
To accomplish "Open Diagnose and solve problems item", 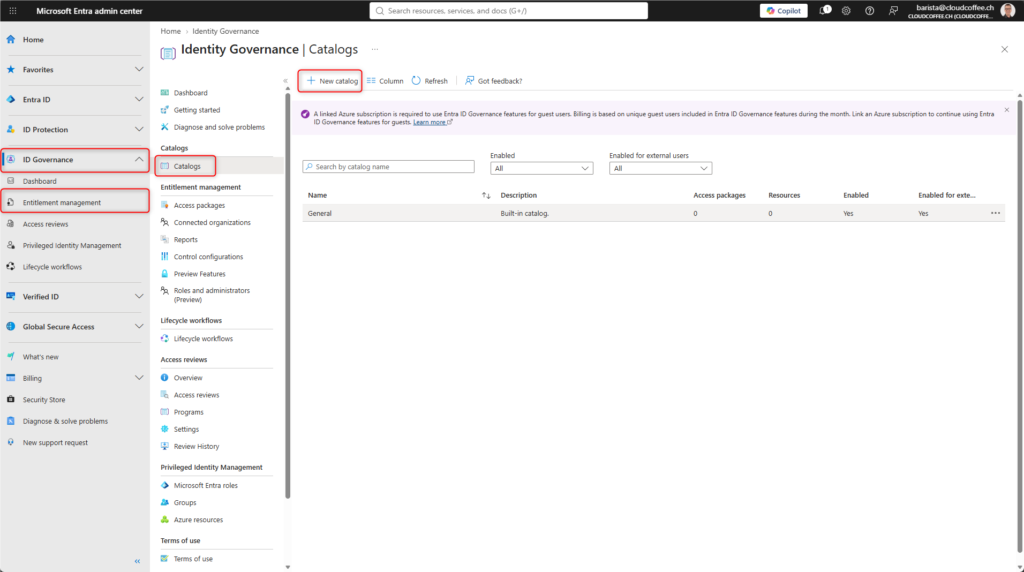I will (219, 127).
